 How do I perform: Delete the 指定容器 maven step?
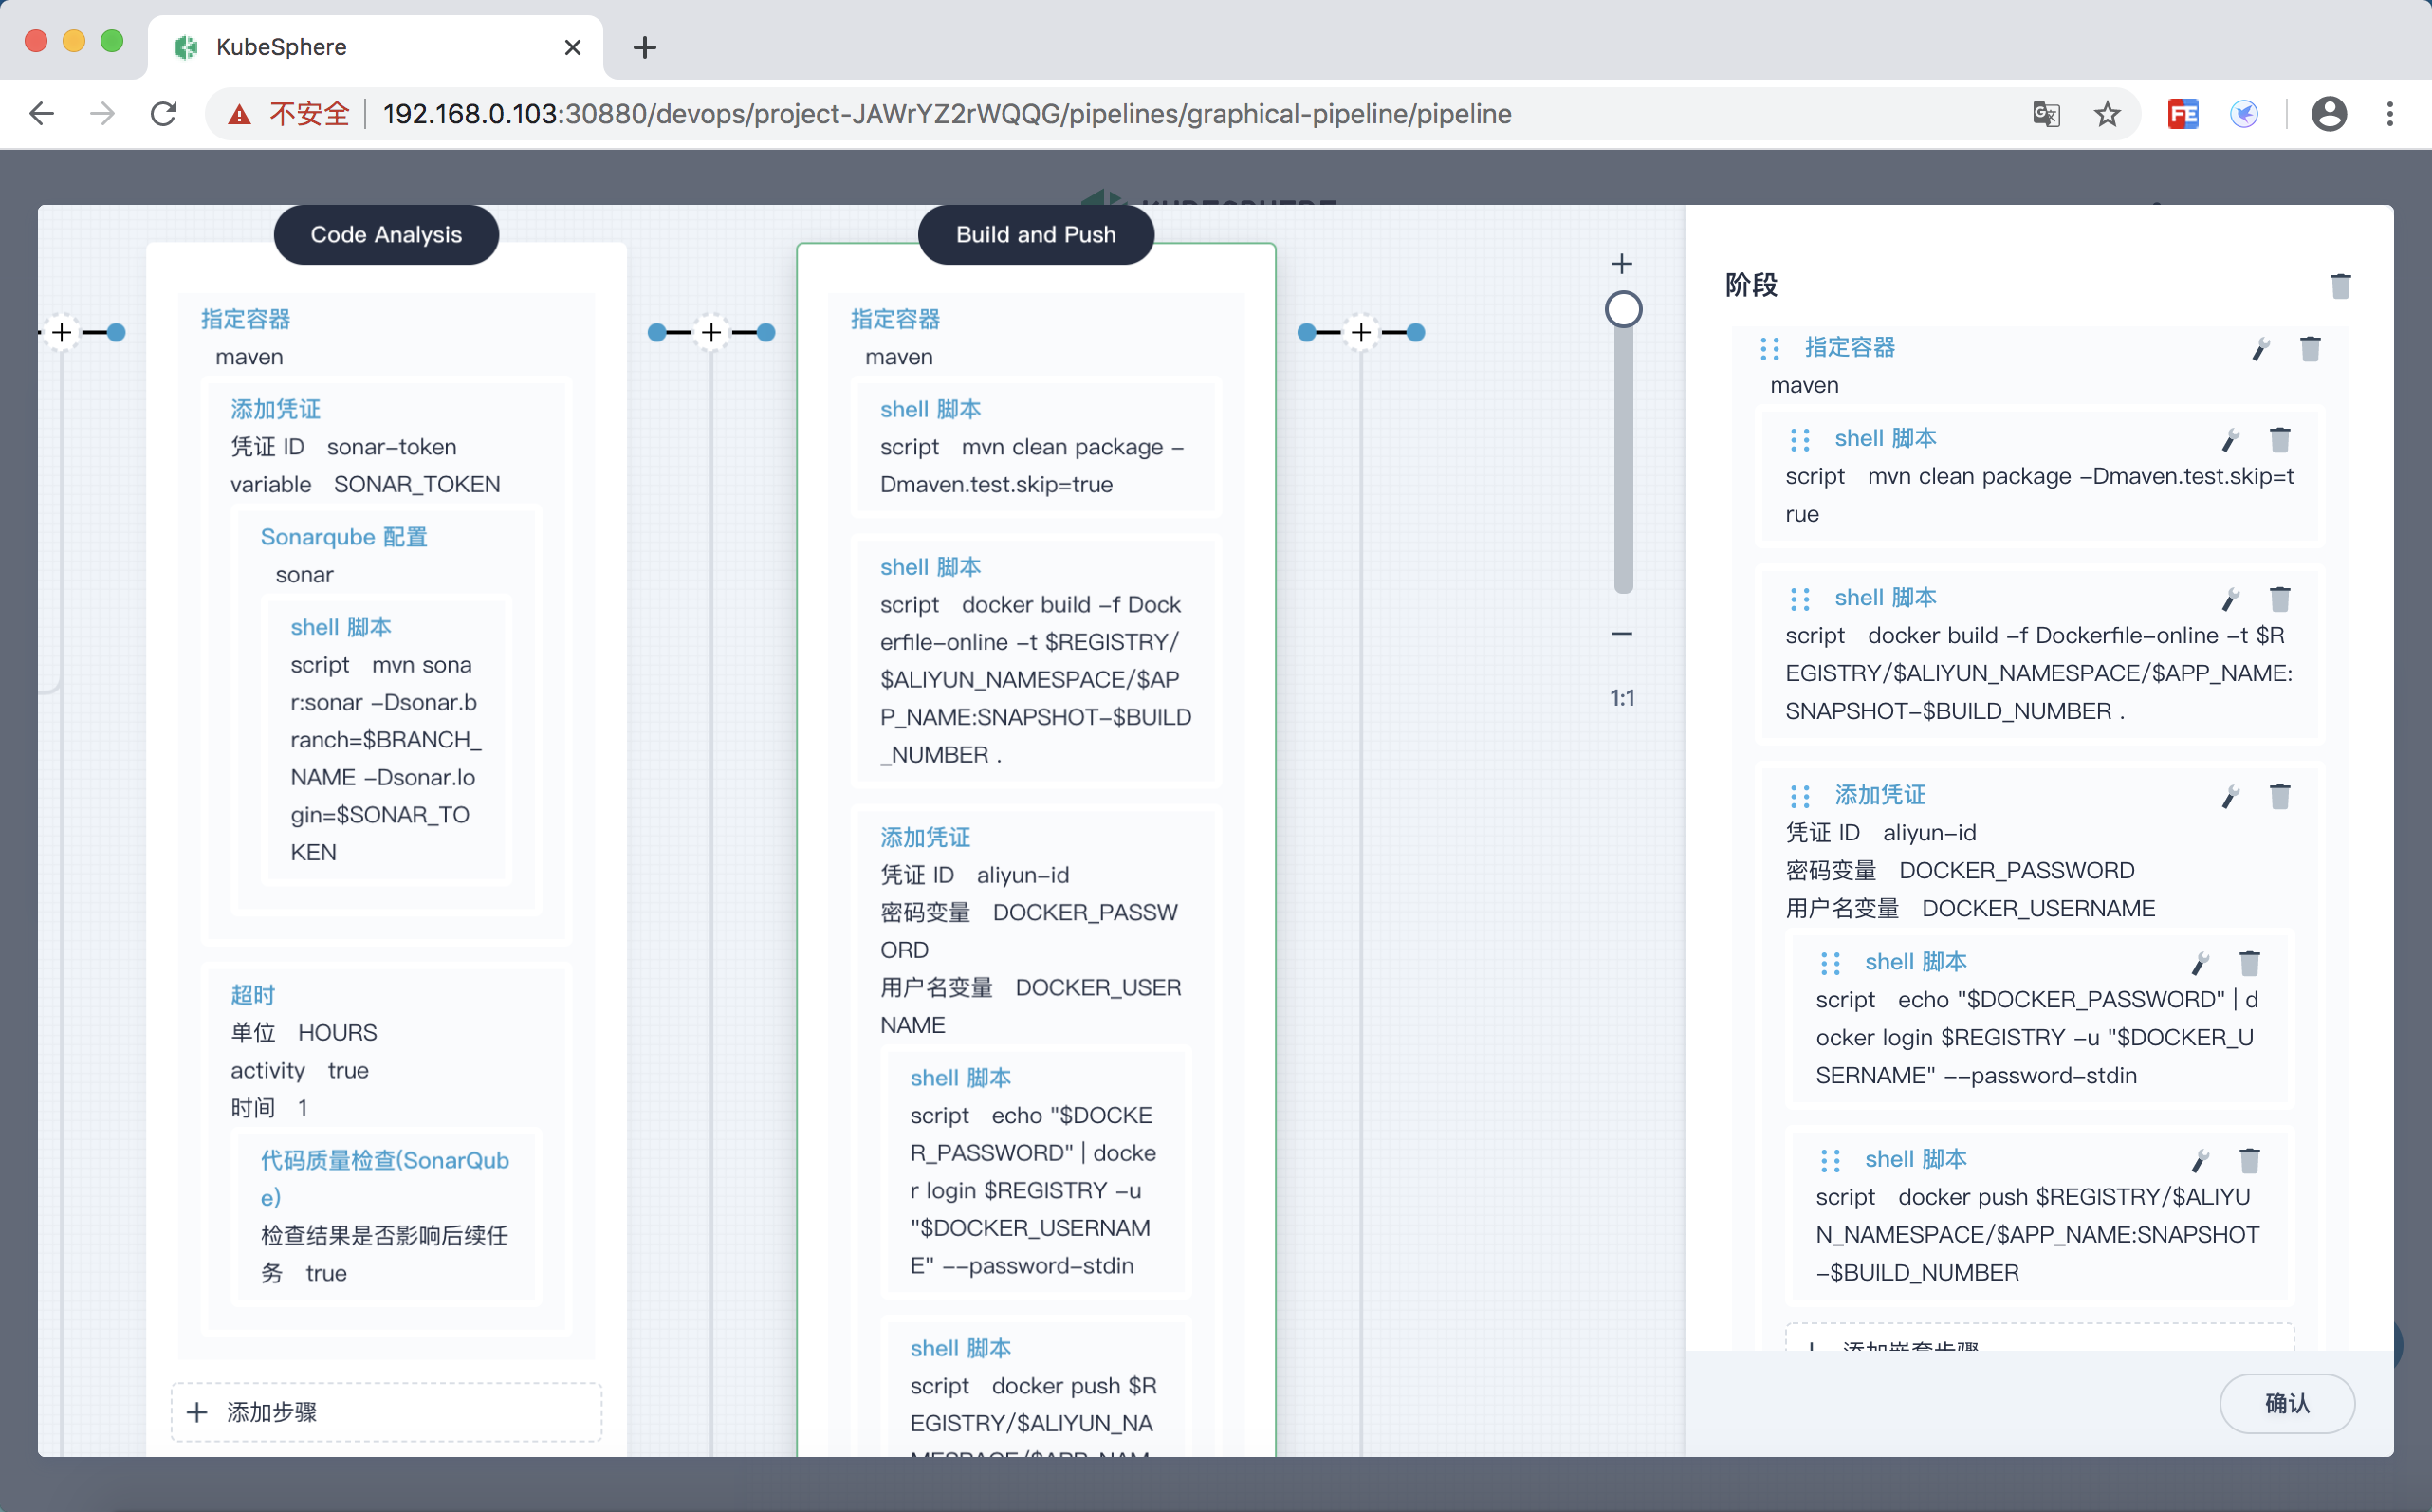2310,349
